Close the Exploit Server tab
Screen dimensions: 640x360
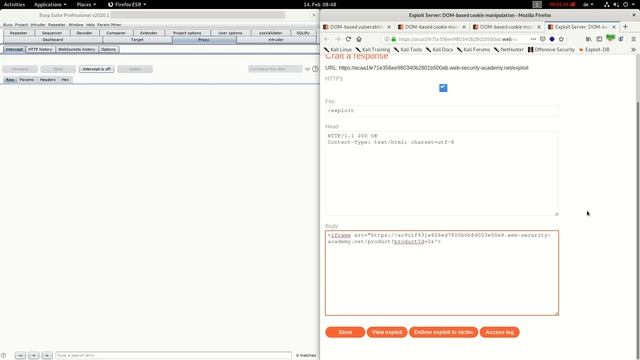[614, 27]
